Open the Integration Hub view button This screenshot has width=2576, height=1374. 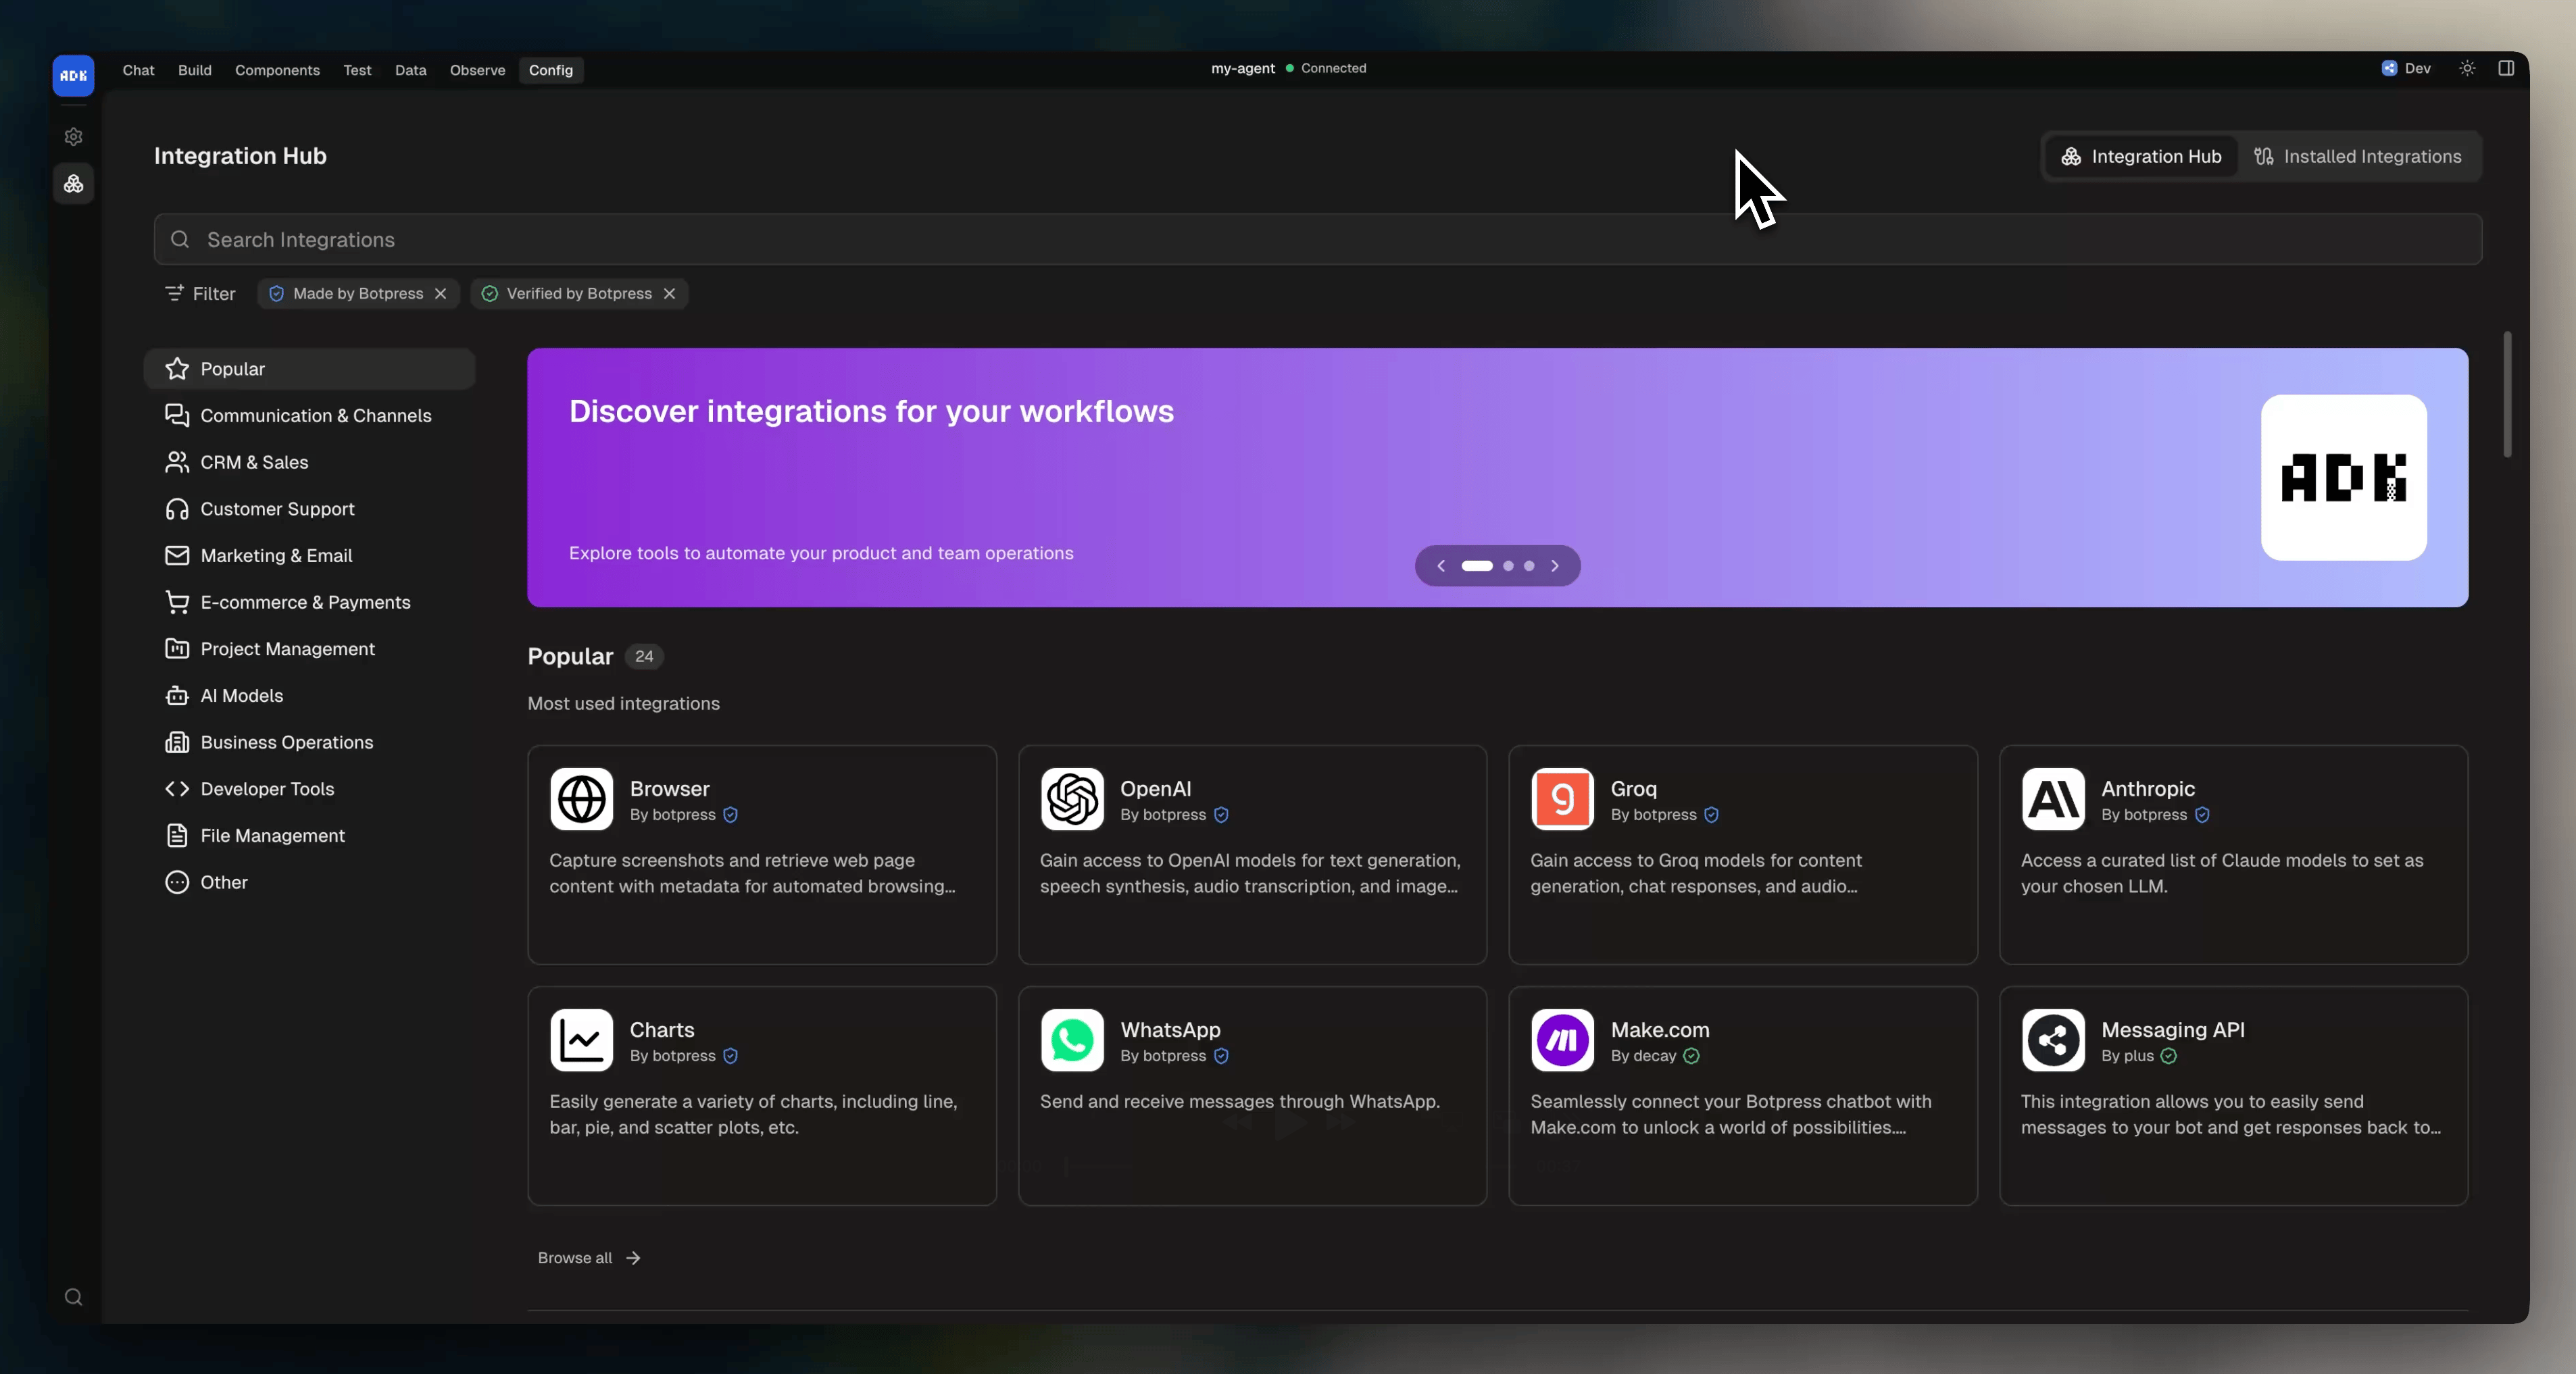[x=2141, y=157]
